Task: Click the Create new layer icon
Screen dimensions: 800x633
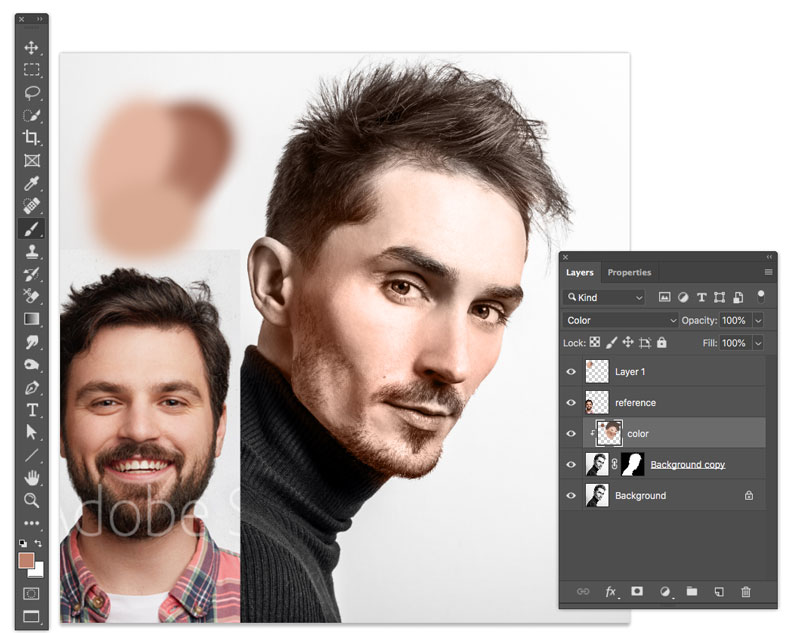Action: [x=719, y=591]
